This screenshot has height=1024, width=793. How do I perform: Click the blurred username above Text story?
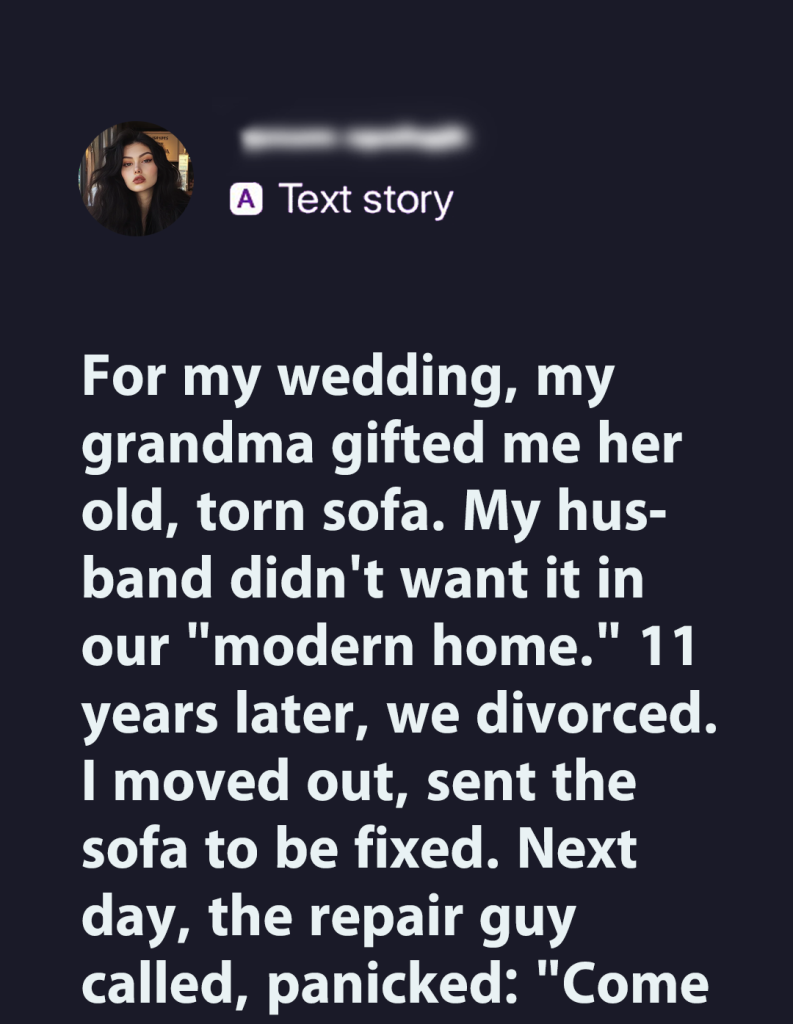tap(355, 140)
